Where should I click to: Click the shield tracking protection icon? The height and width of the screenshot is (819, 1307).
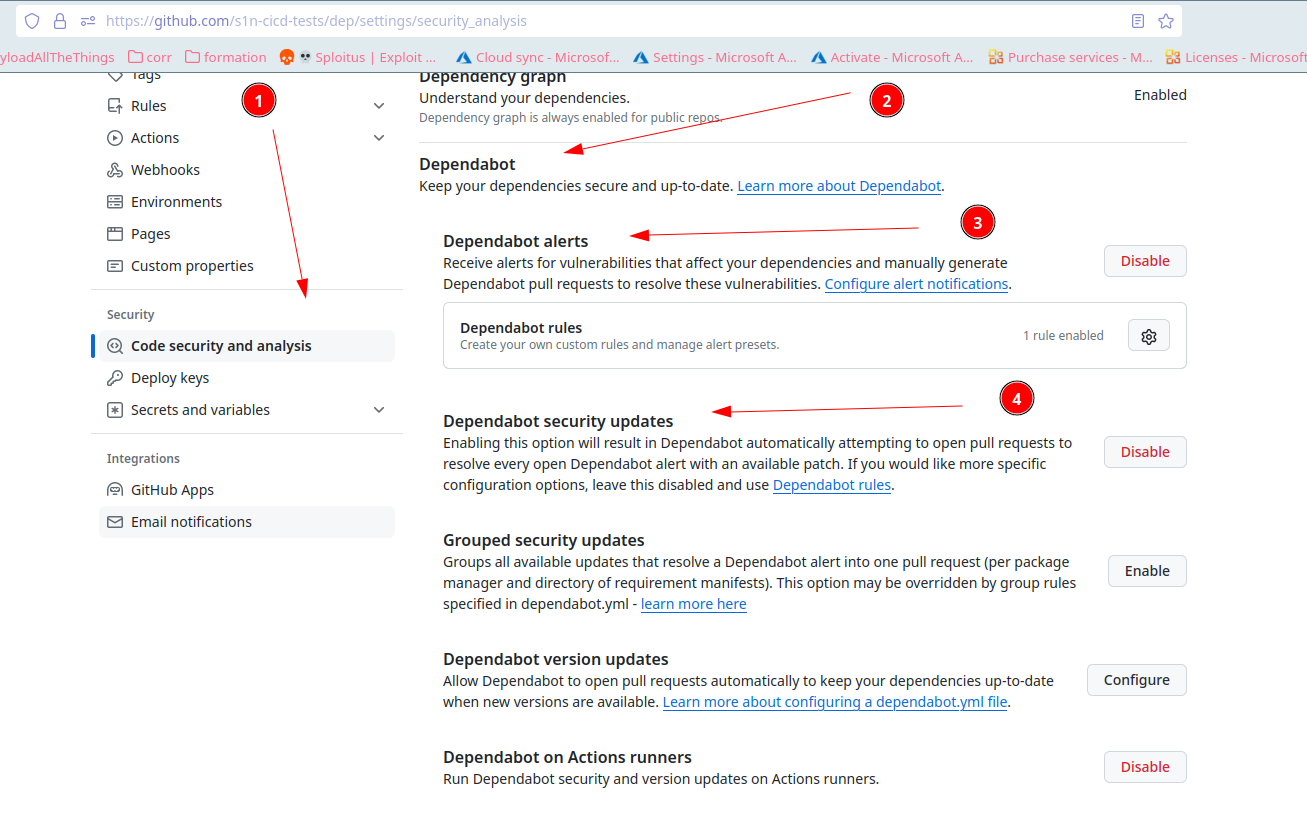[32, 21]
